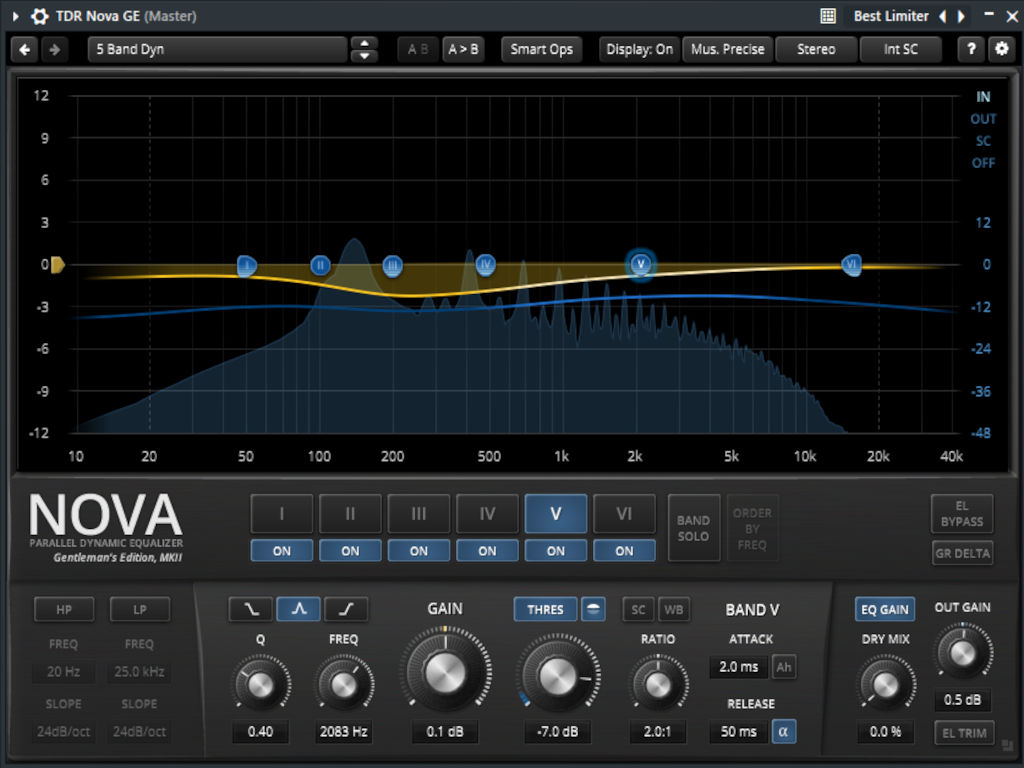Open the 5 Band Dyn preset dropdown
Viewport: 1024px width, 768px height.
tap(217, 49)
